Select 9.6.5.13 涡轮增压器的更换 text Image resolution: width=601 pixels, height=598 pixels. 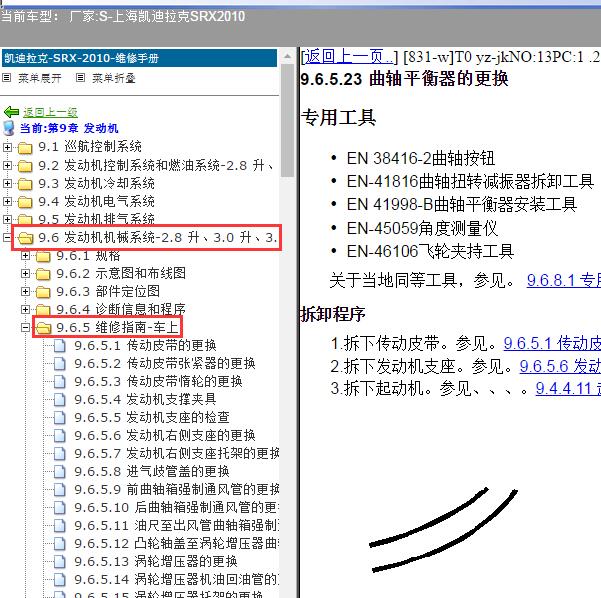[156, 562]
